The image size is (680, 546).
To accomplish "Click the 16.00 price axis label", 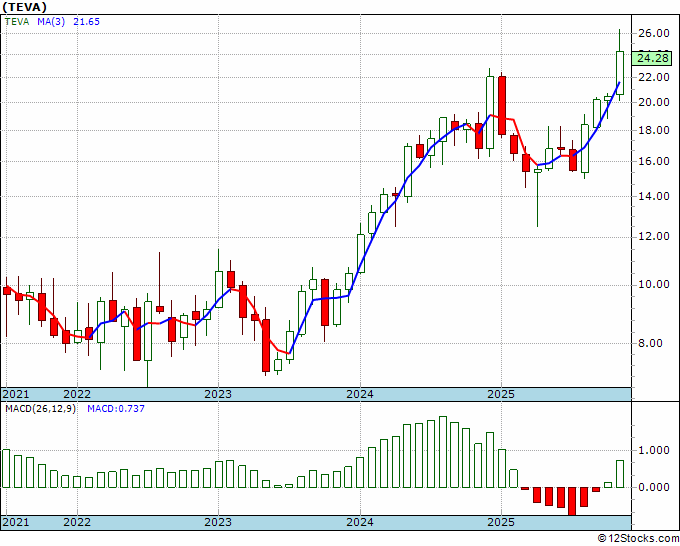I will (653, 161).
